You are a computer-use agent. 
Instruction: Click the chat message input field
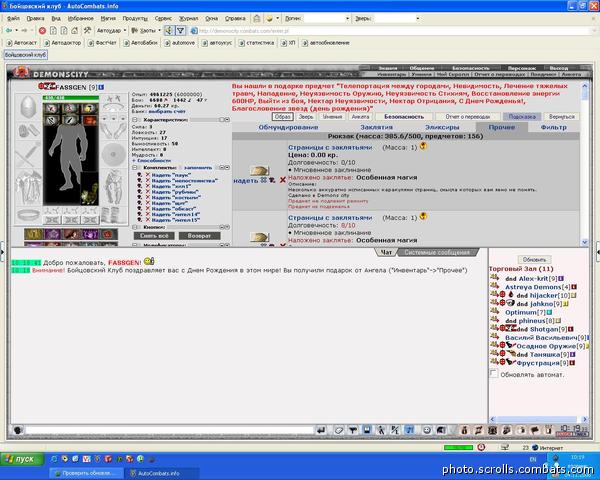point(169,430)
